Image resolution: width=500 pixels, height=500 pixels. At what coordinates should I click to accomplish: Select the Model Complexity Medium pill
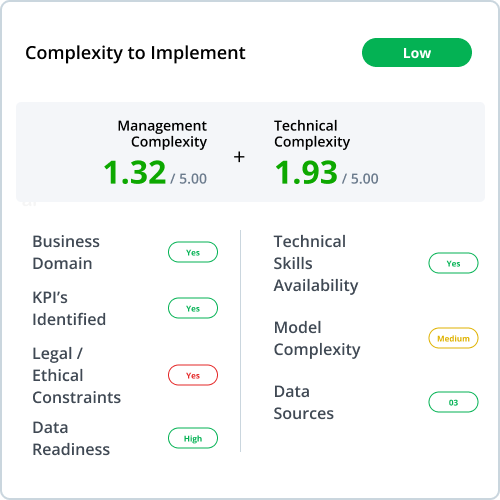(x=453, y=338)
